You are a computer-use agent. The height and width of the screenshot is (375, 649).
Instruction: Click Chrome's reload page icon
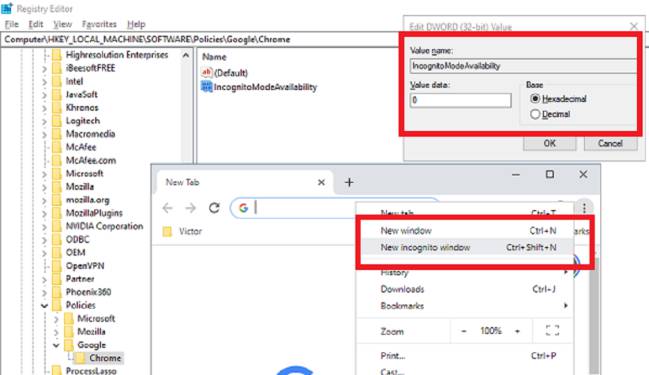[x=214, y=208]
